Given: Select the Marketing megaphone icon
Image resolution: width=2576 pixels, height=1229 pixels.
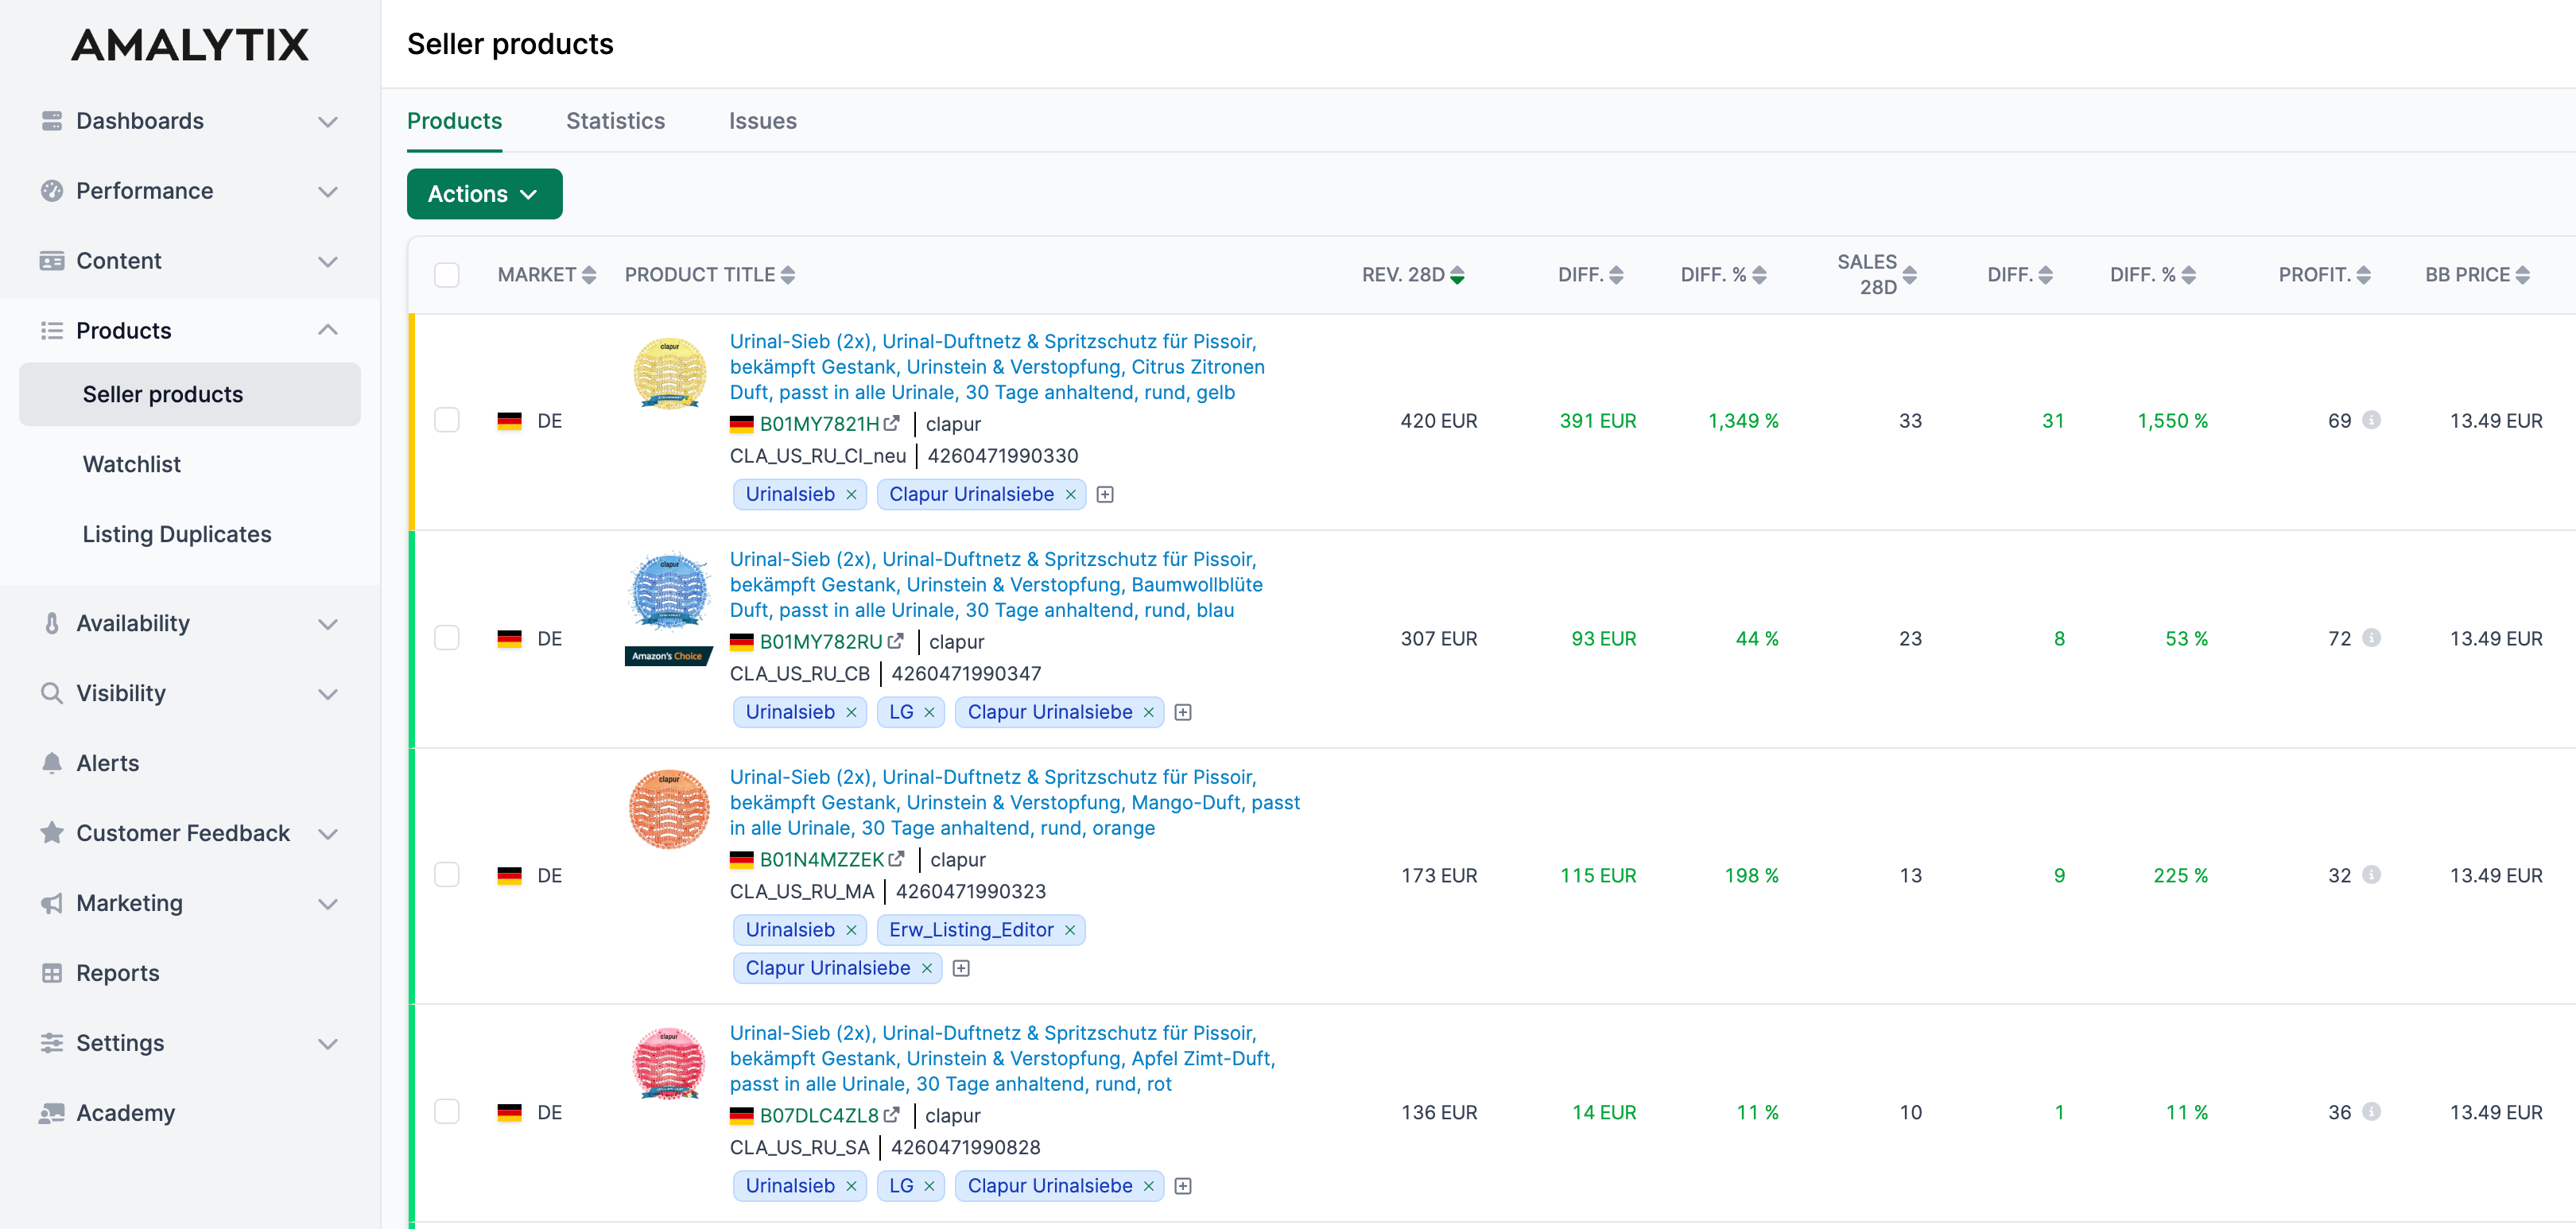Looking at the screenshot, I should [x=52, y=903].
